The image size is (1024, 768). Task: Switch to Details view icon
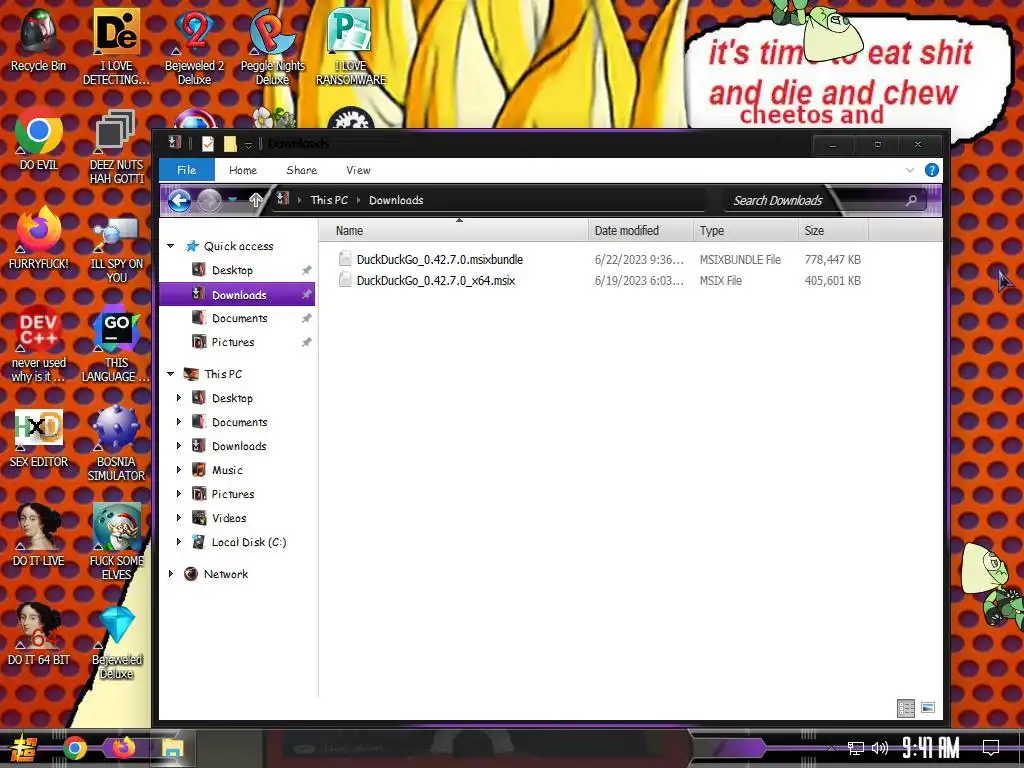click(905, 708)
